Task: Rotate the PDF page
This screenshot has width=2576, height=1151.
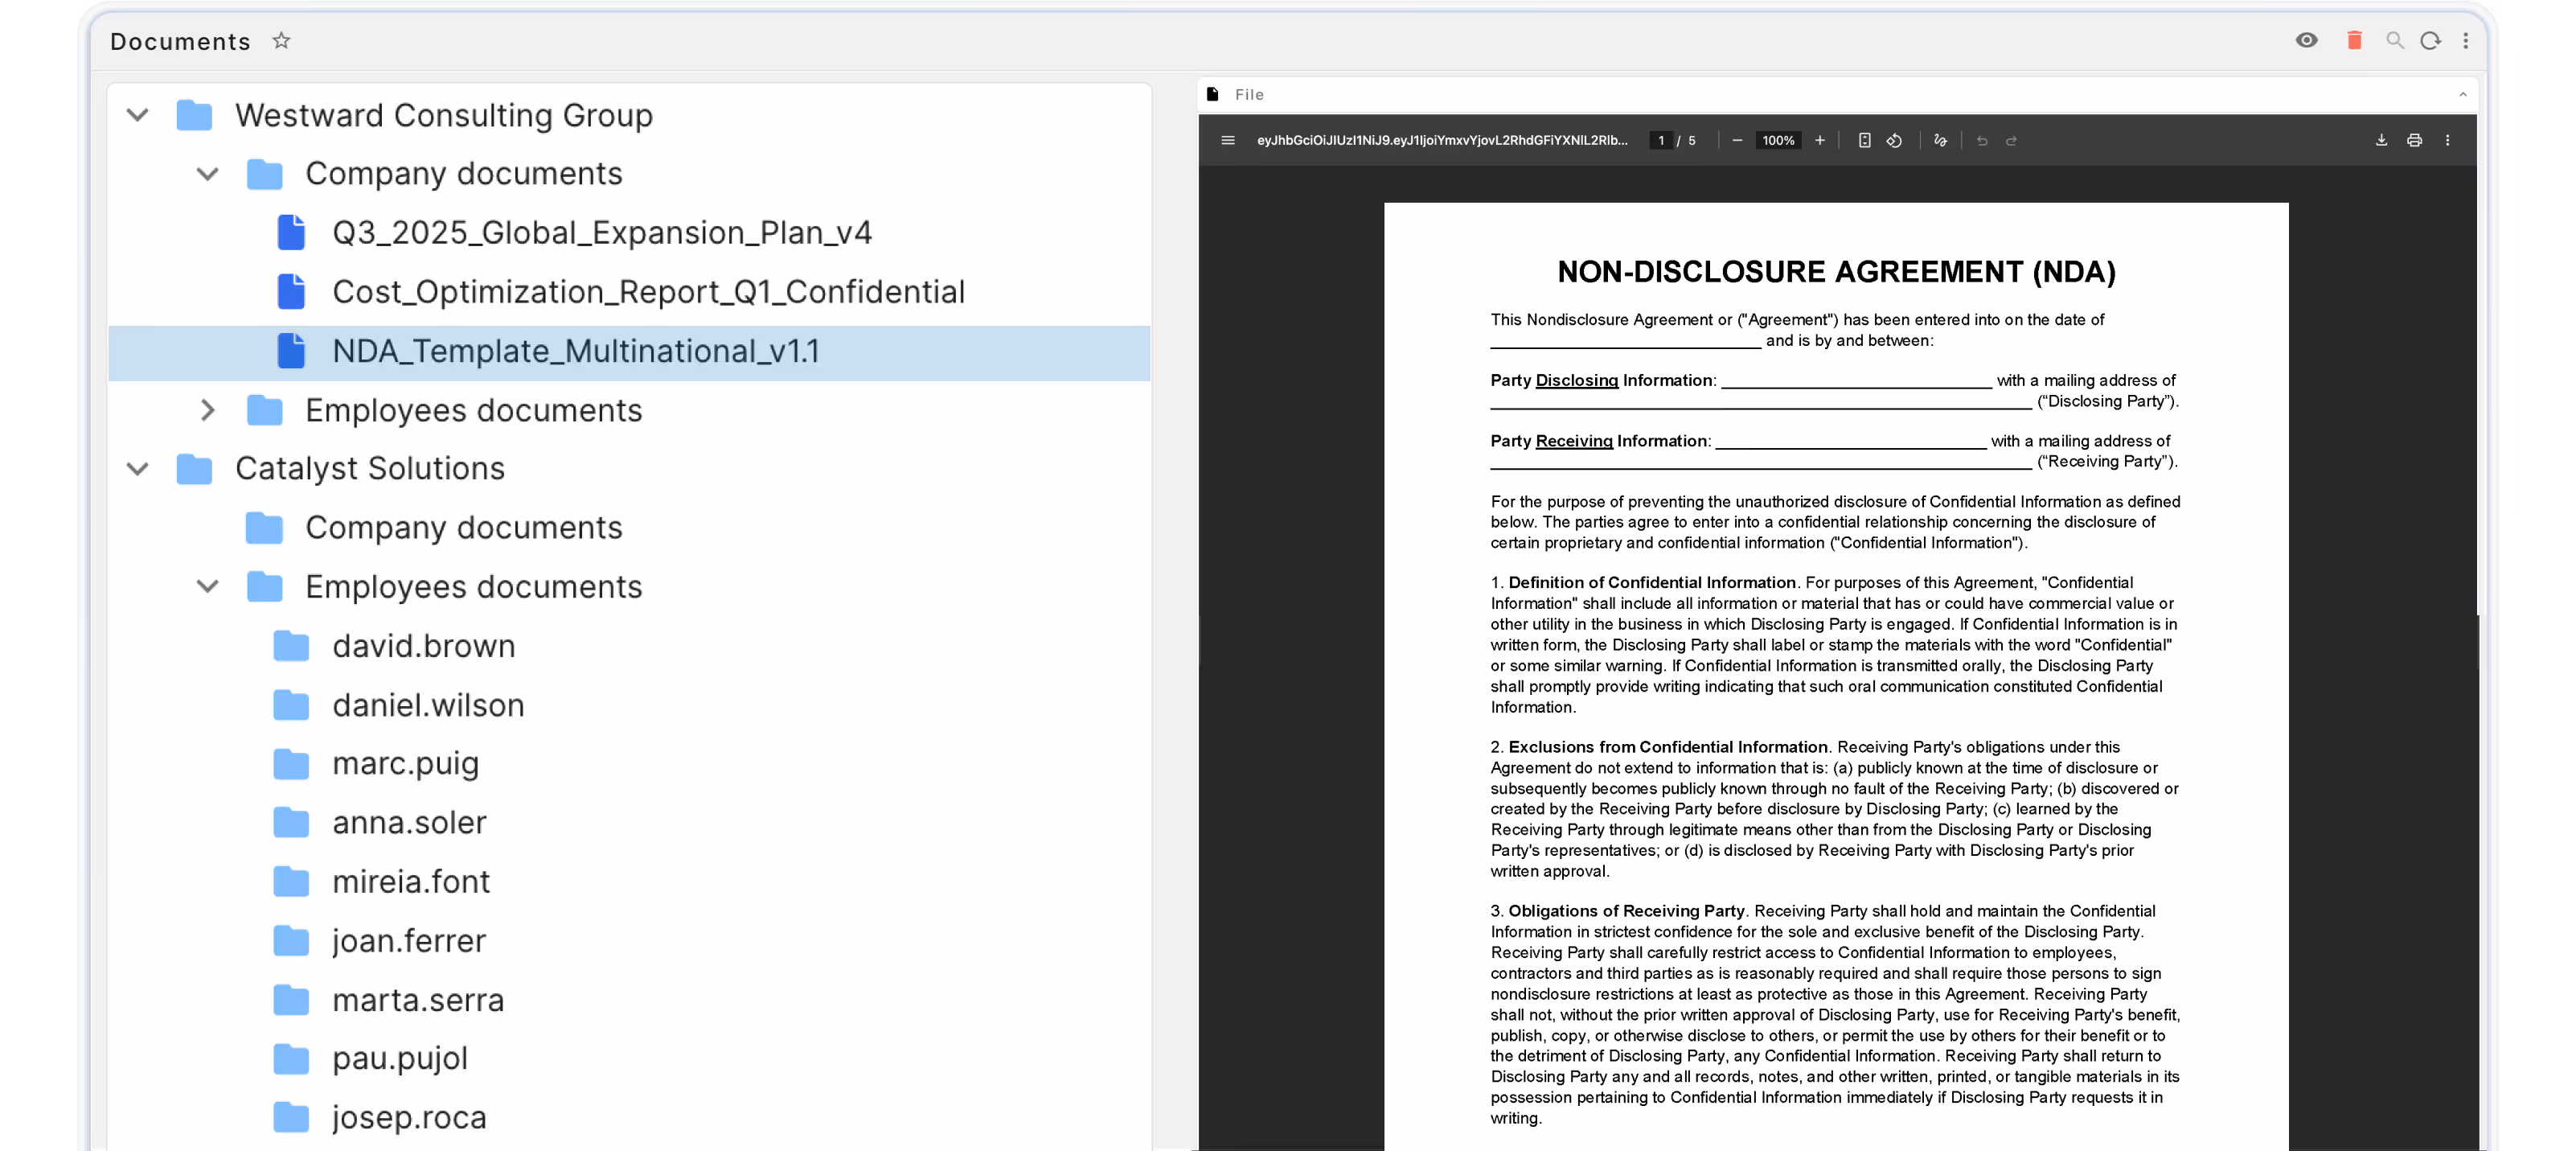Action: point(1894,140)
